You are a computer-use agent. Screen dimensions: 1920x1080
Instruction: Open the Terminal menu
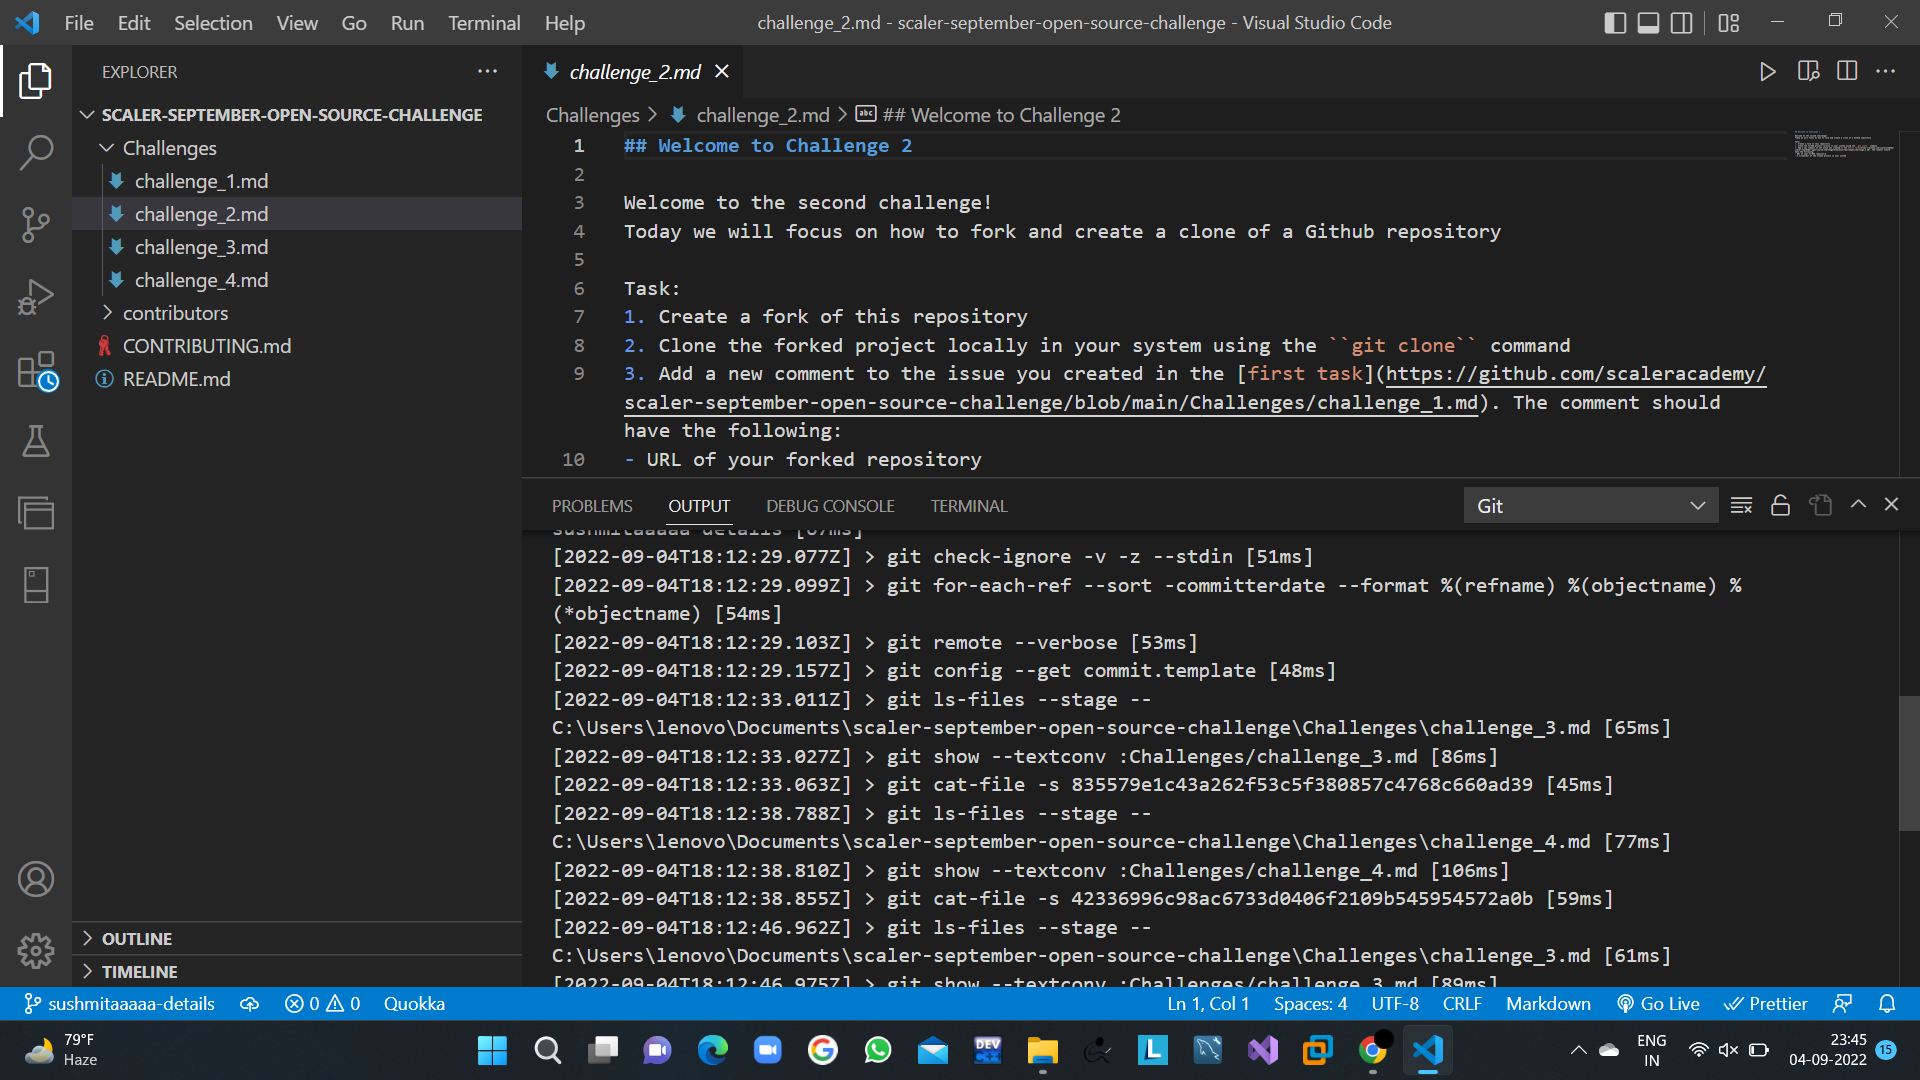coord(484,22)
